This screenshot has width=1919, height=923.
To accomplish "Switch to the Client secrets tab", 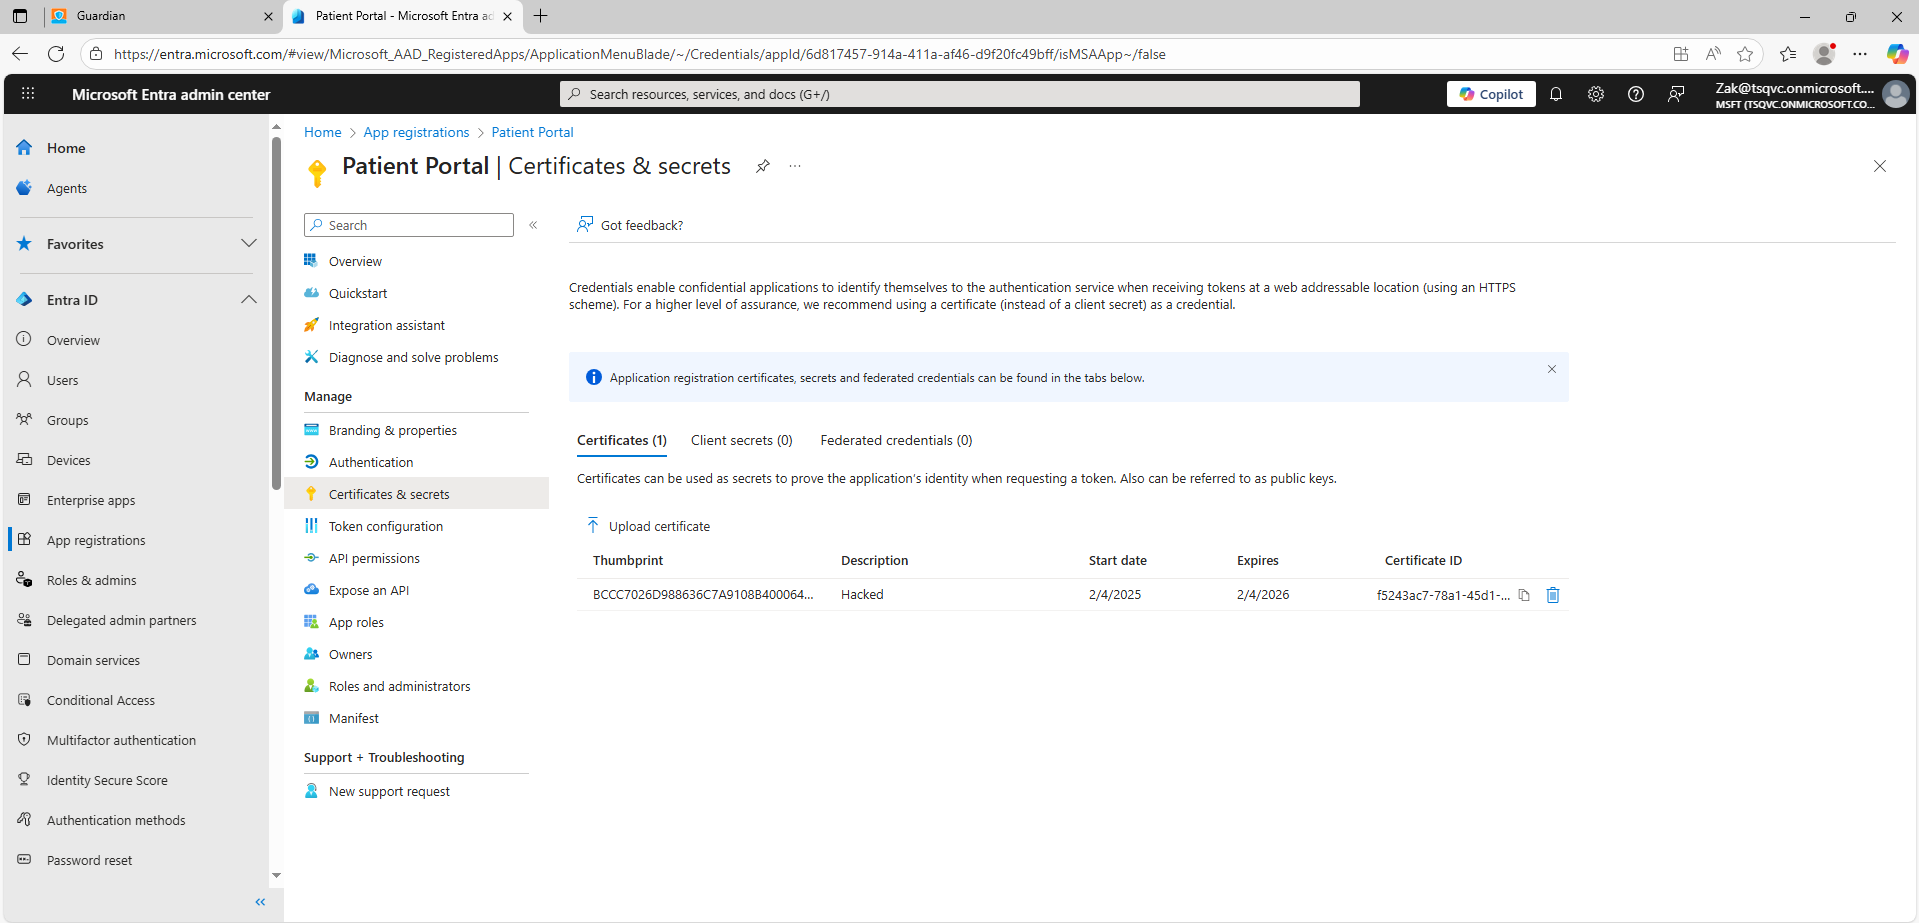I will point(741,440).
